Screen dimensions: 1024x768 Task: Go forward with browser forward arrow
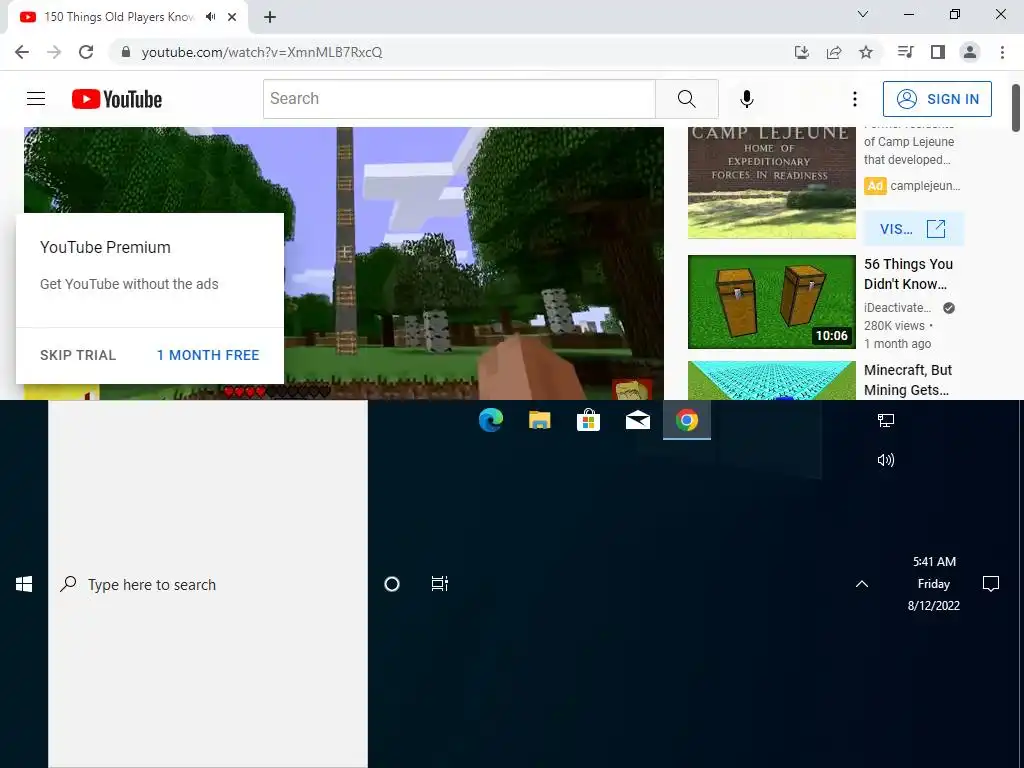(x=54, y=52)
